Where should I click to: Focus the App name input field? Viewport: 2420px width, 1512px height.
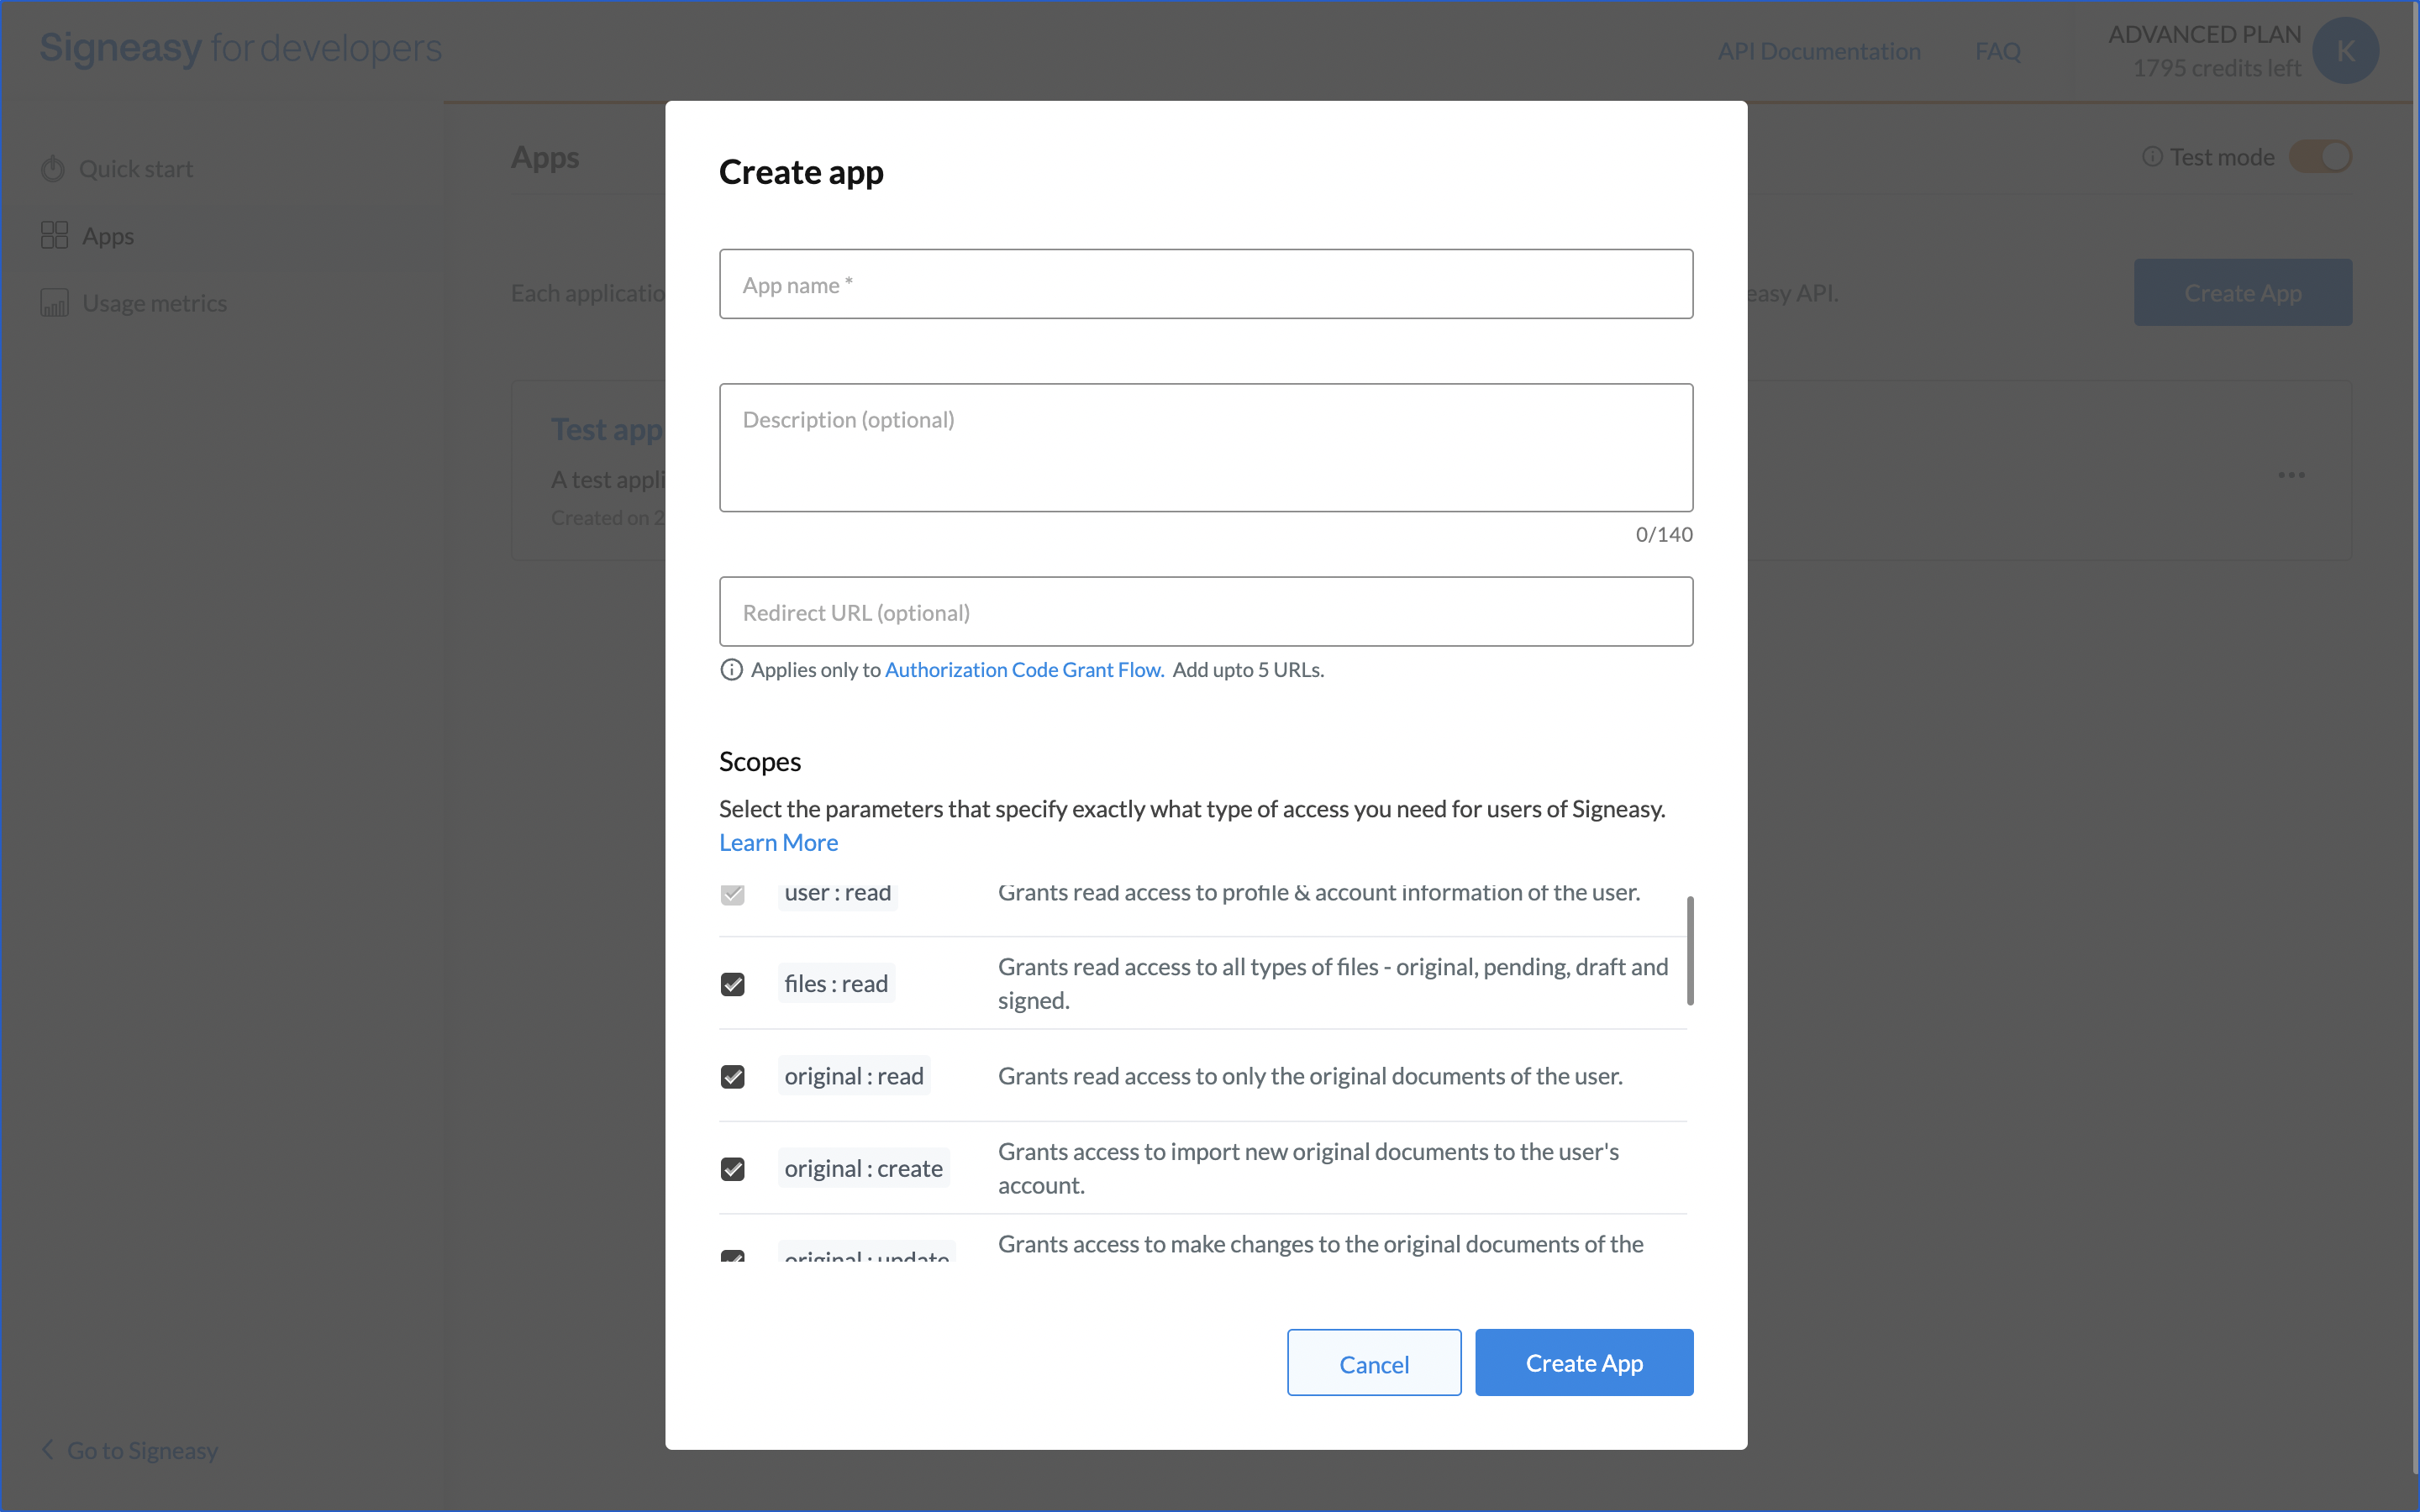pyautogui.click(x=1205, y=285)
